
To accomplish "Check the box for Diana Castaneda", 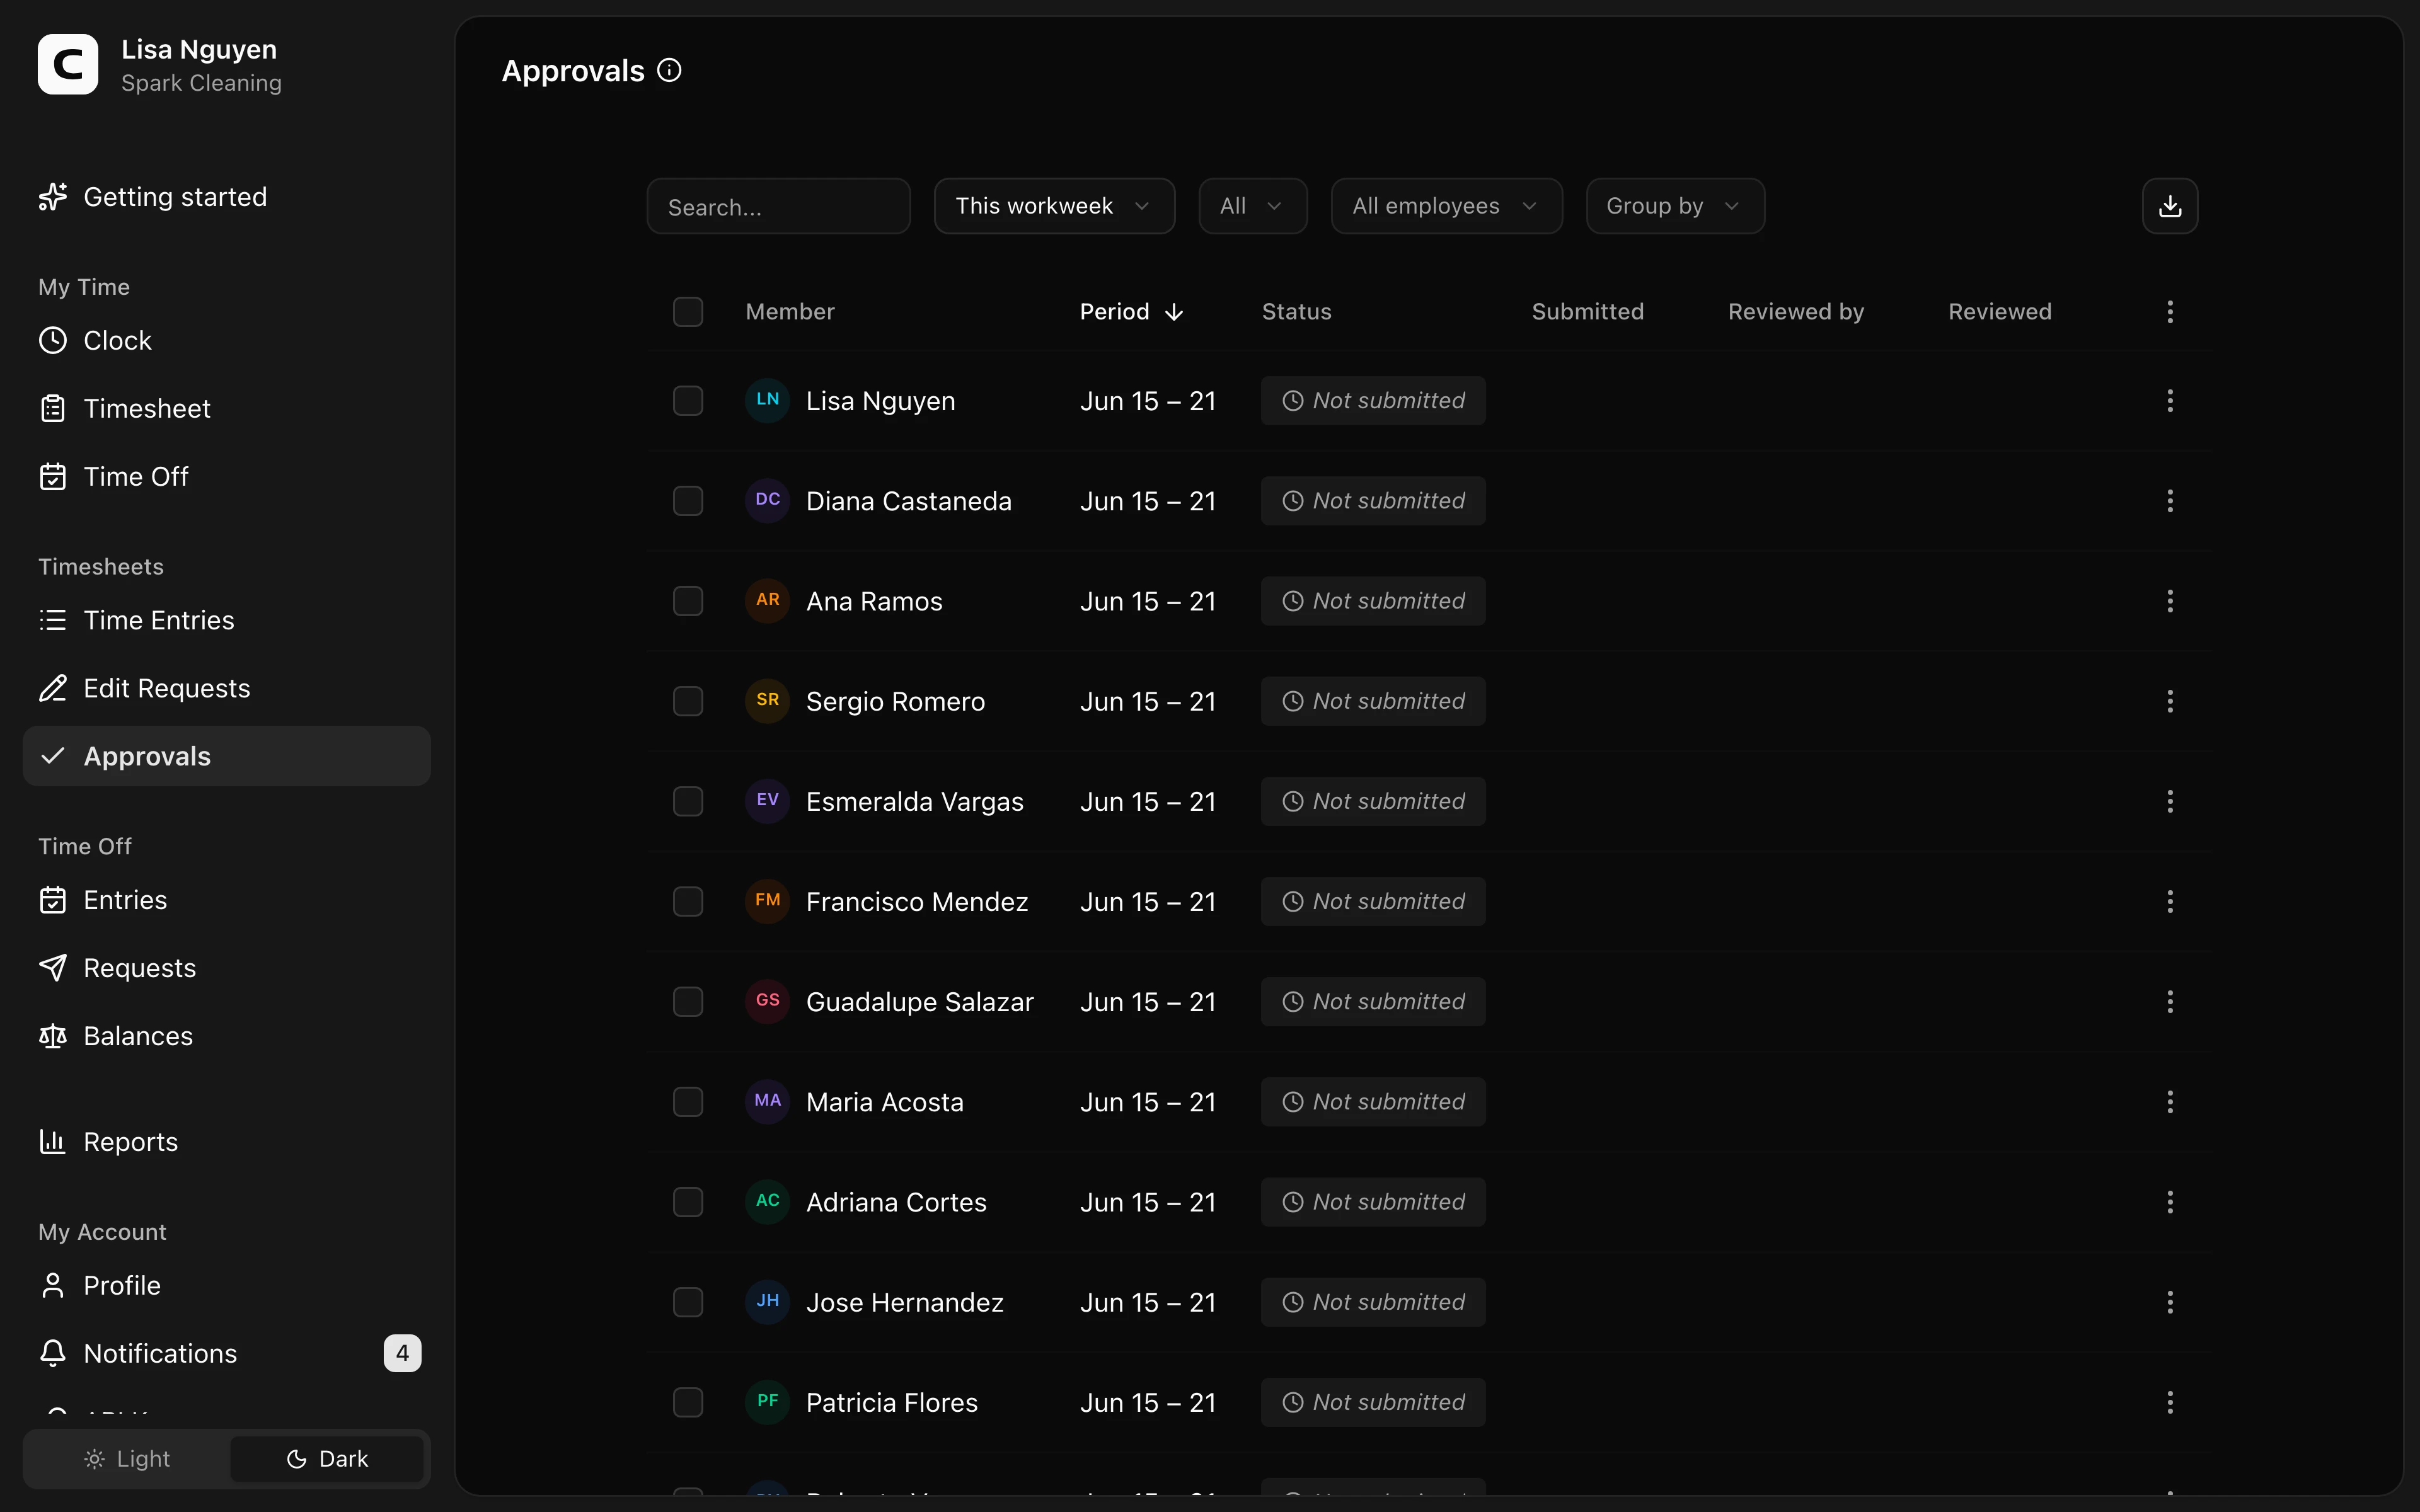I will pyautogui.click(x=688, y=501).
